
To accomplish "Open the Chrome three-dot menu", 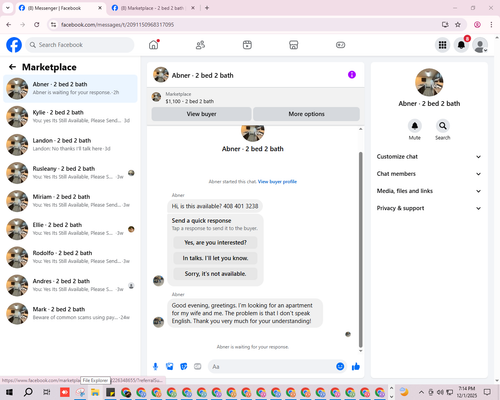I will pos(491,25).
